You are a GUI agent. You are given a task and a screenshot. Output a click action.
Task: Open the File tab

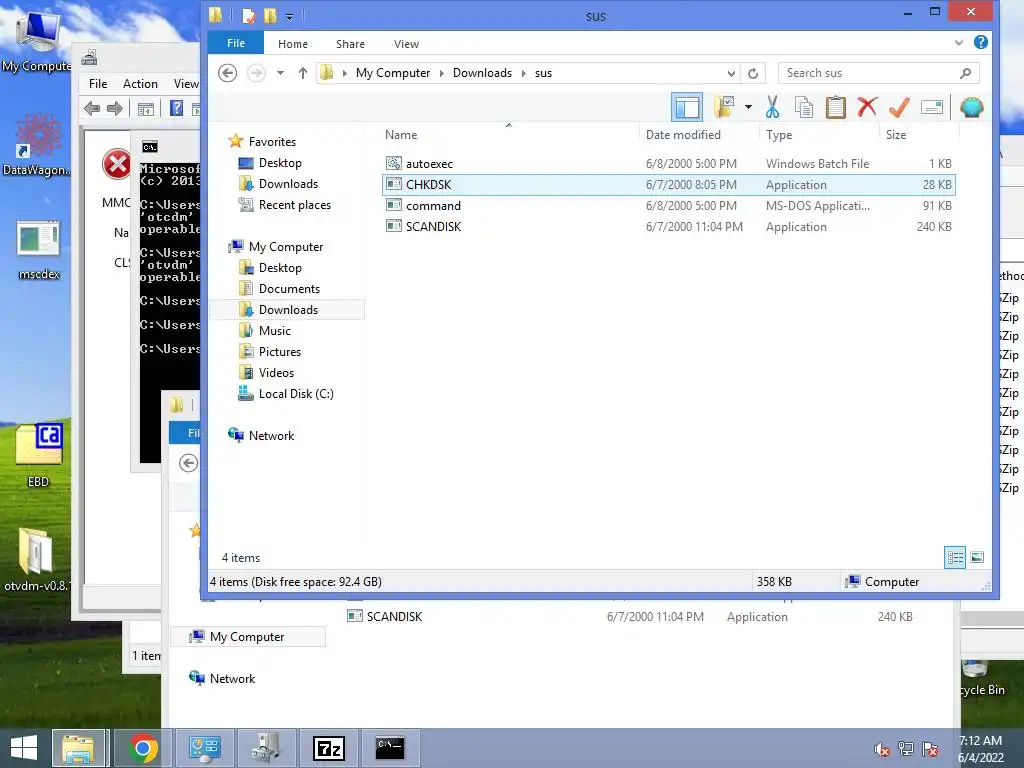point(236,43)
